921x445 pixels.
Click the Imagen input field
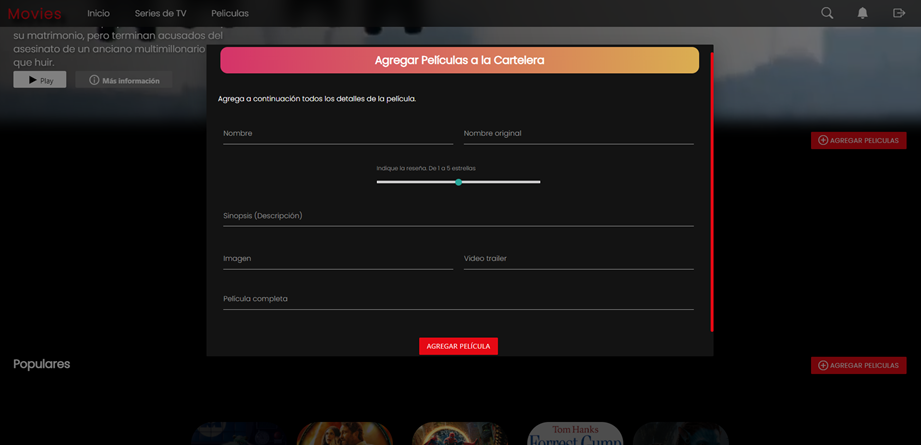[338, 259]
